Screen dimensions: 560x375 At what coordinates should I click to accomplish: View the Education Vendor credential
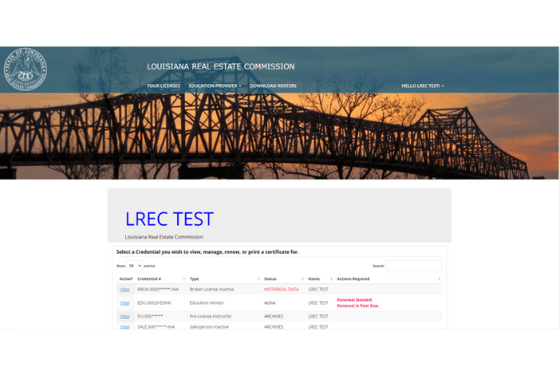pos(125,303)
